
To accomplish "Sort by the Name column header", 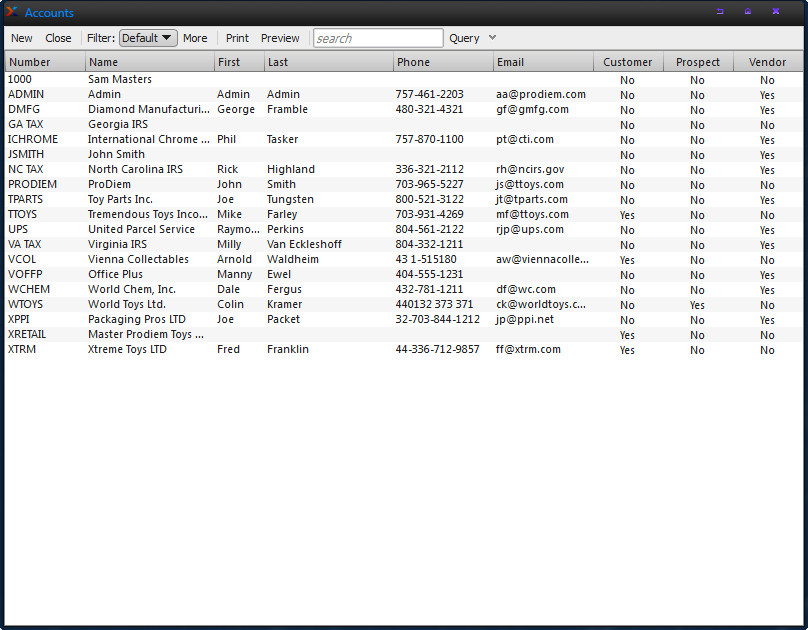I will 149,62.
